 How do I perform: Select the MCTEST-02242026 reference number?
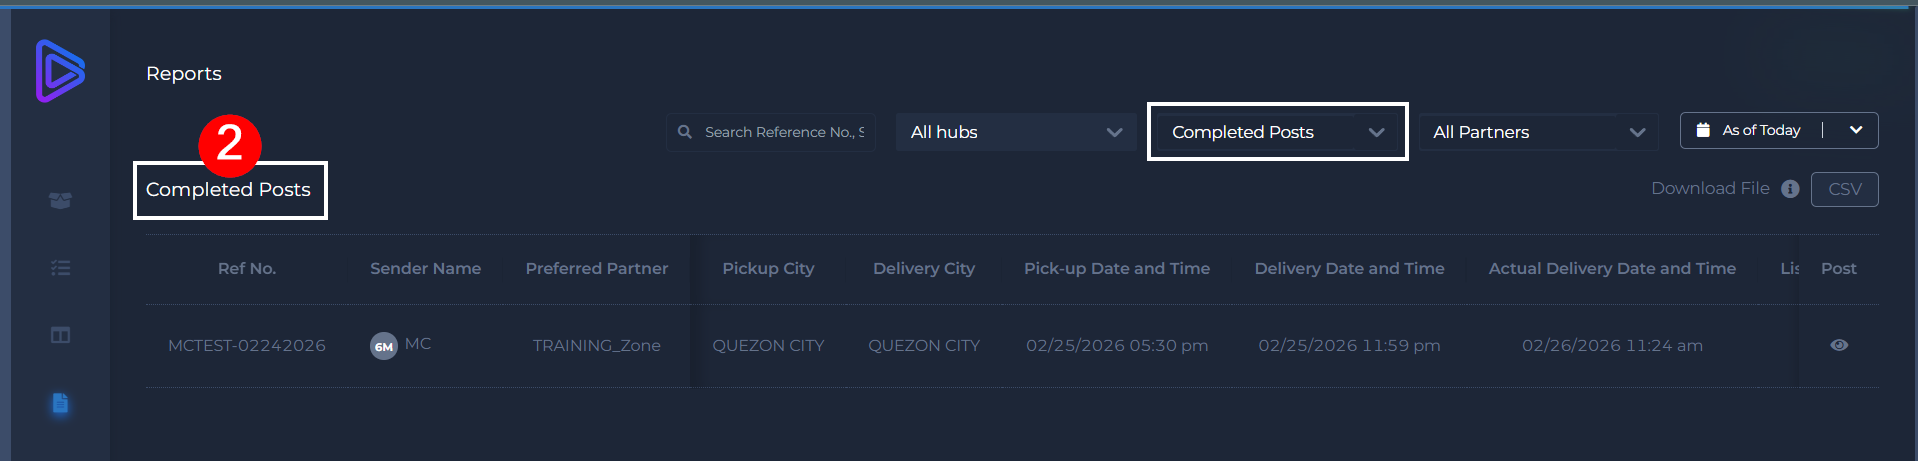click(247, 345)
